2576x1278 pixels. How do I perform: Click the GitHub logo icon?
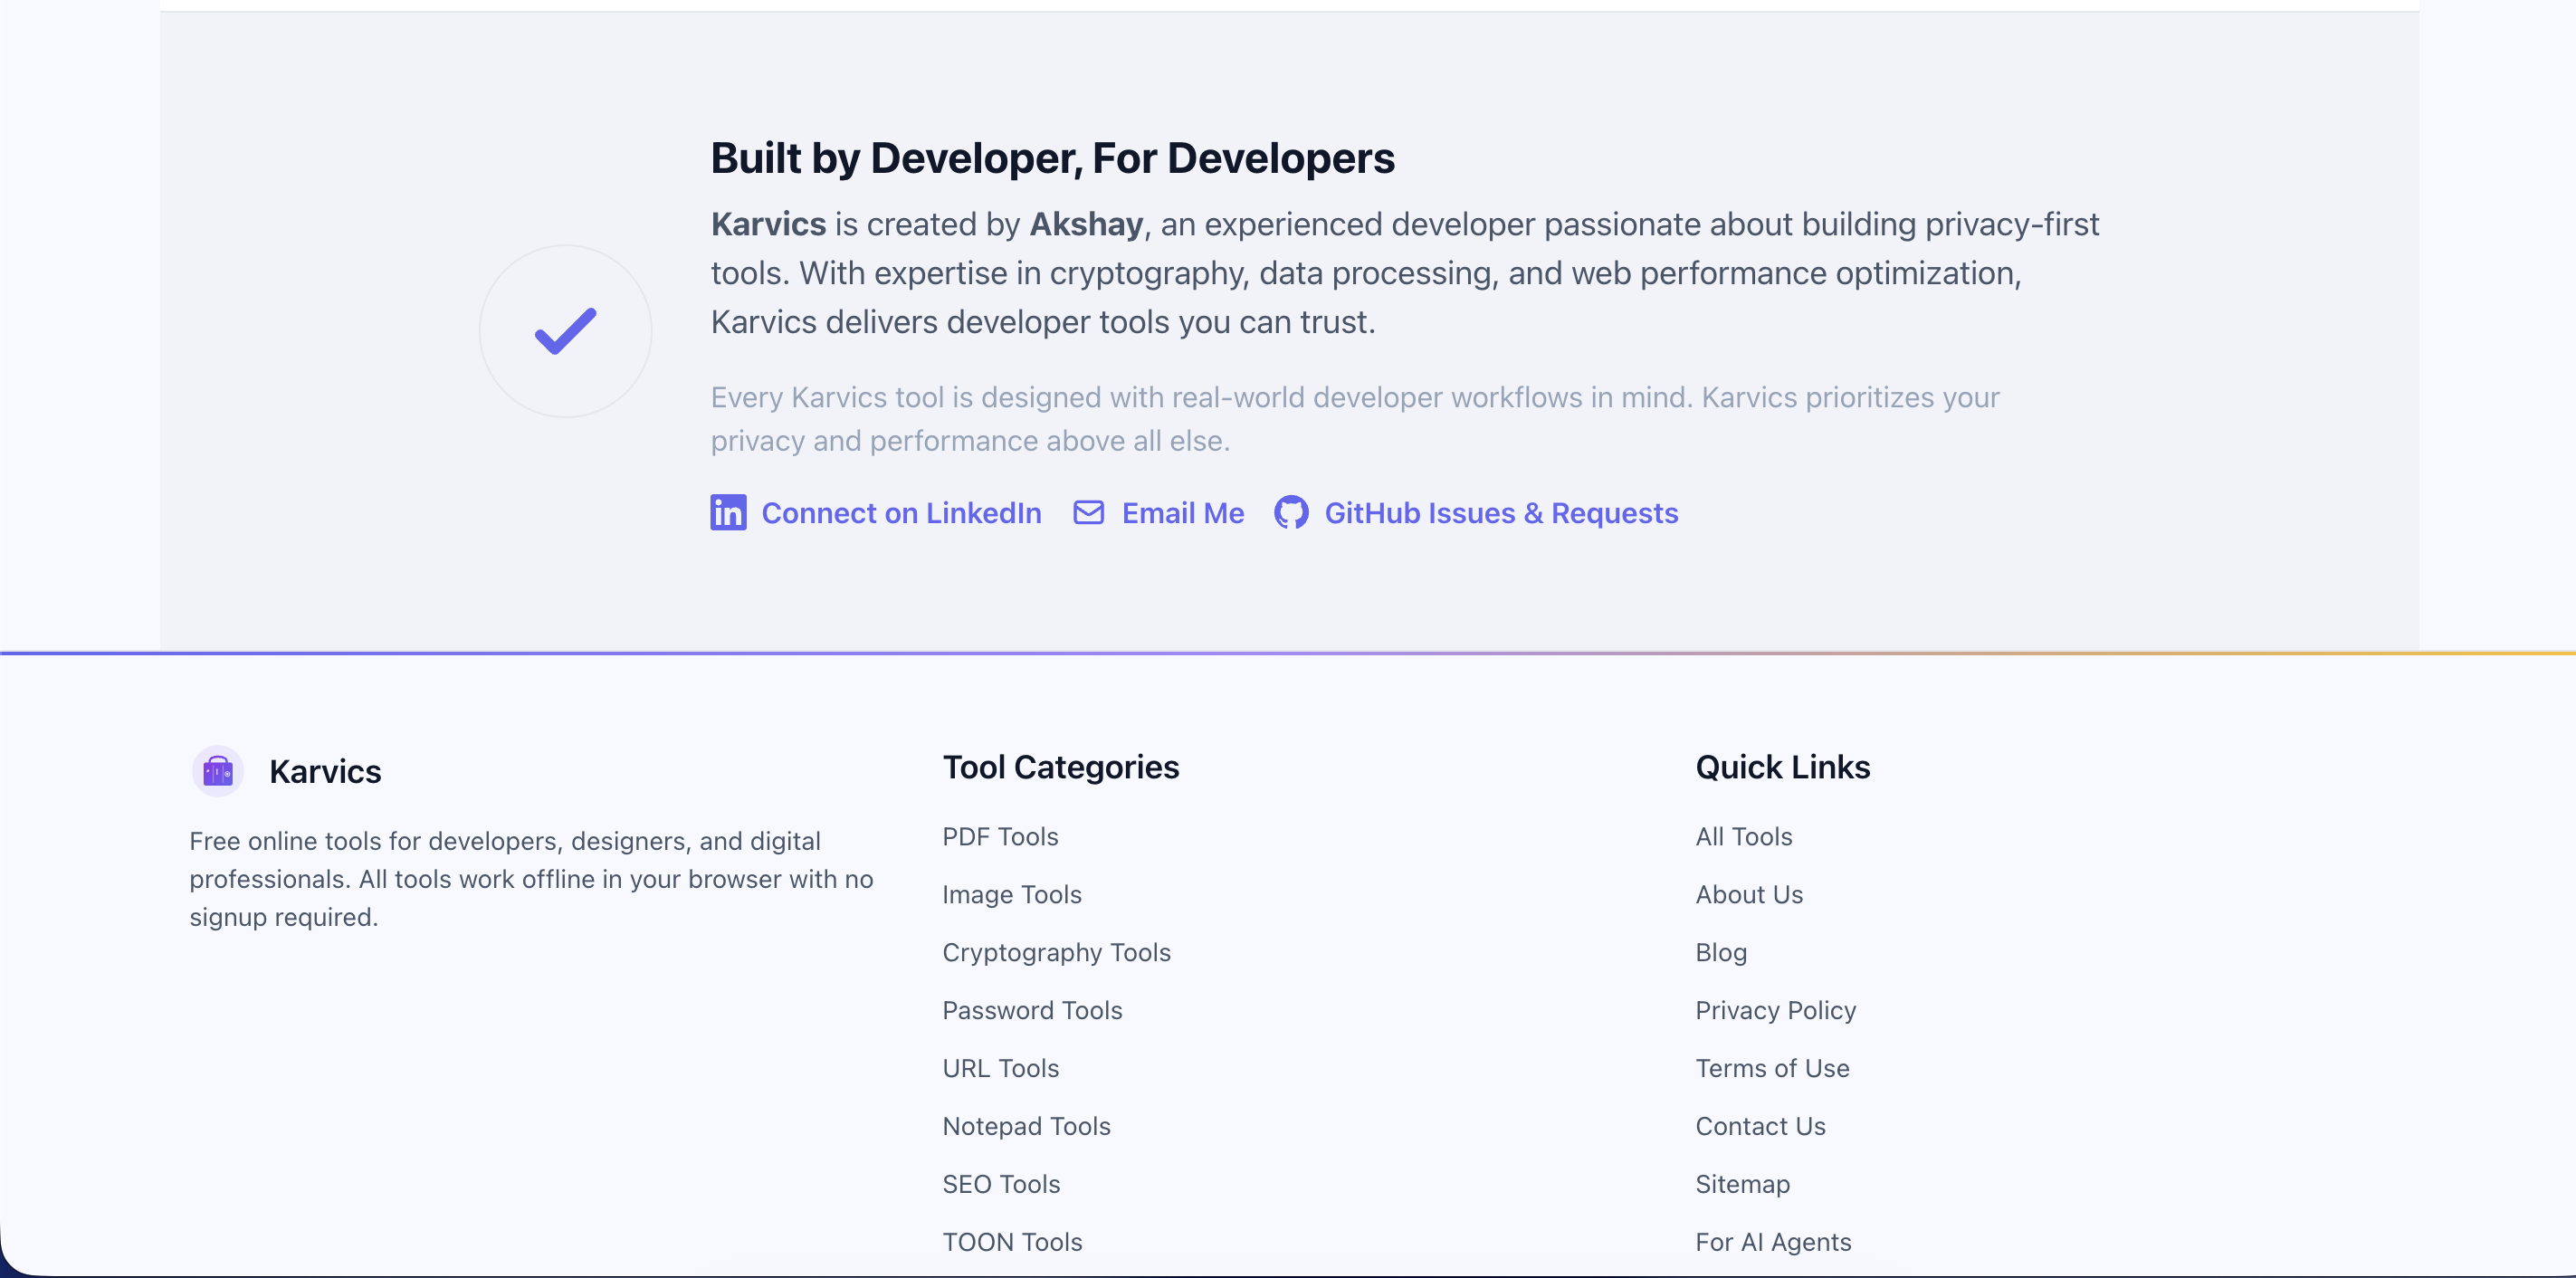coord(1292,513)
